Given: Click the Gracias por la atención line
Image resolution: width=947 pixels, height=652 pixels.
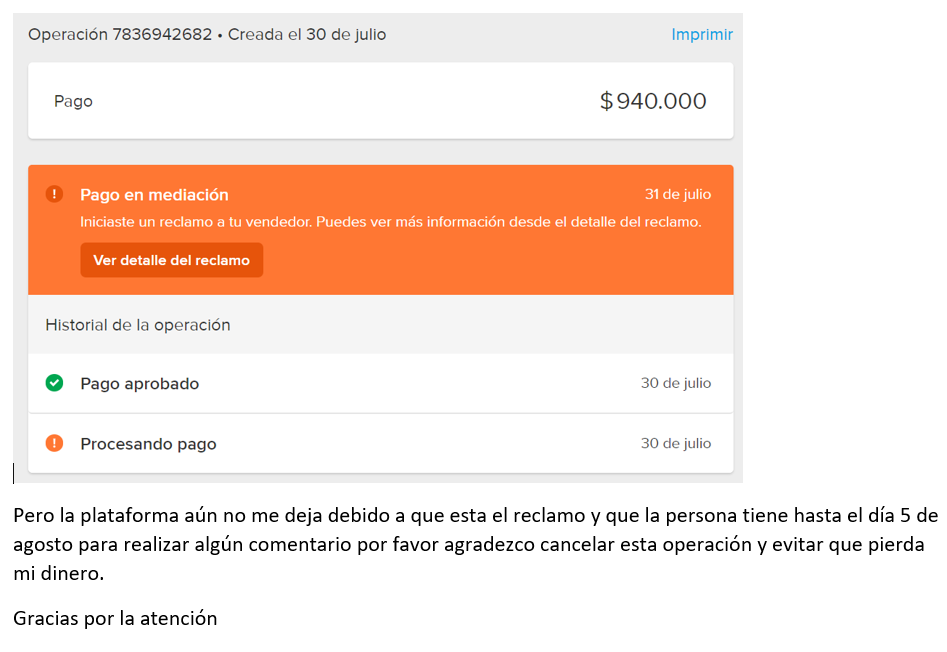Looking at the screenshot, I should [x=115, y=618].
